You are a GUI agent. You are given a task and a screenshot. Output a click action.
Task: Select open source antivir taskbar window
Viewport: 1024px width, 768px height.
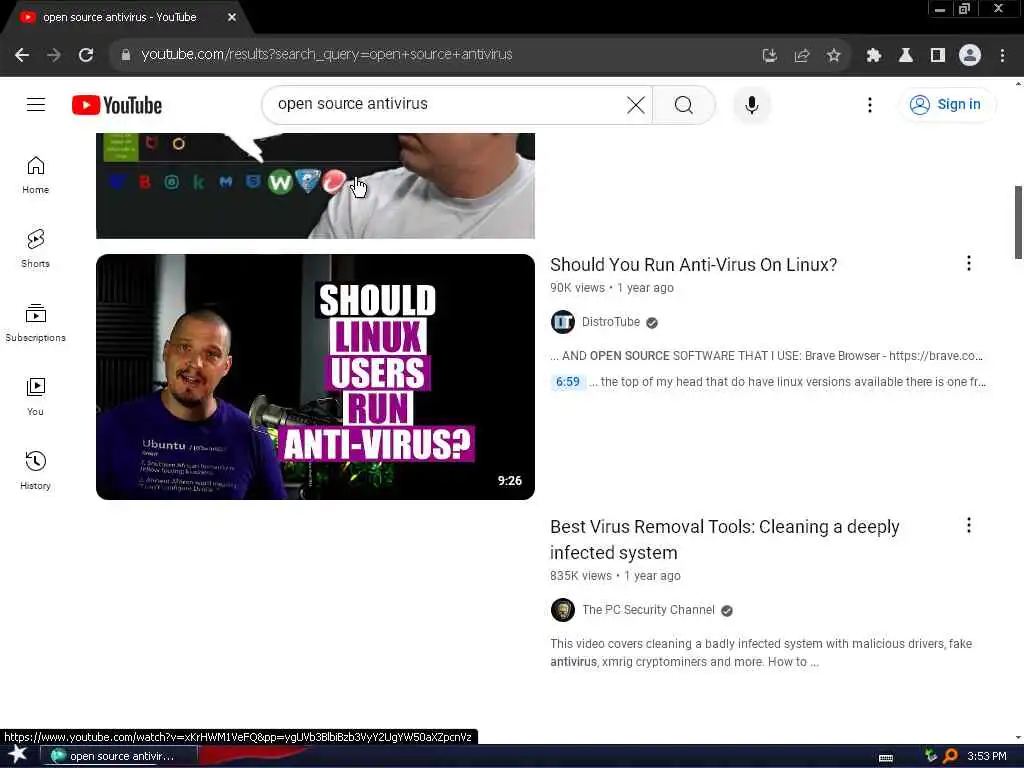[x=119, y=756]
